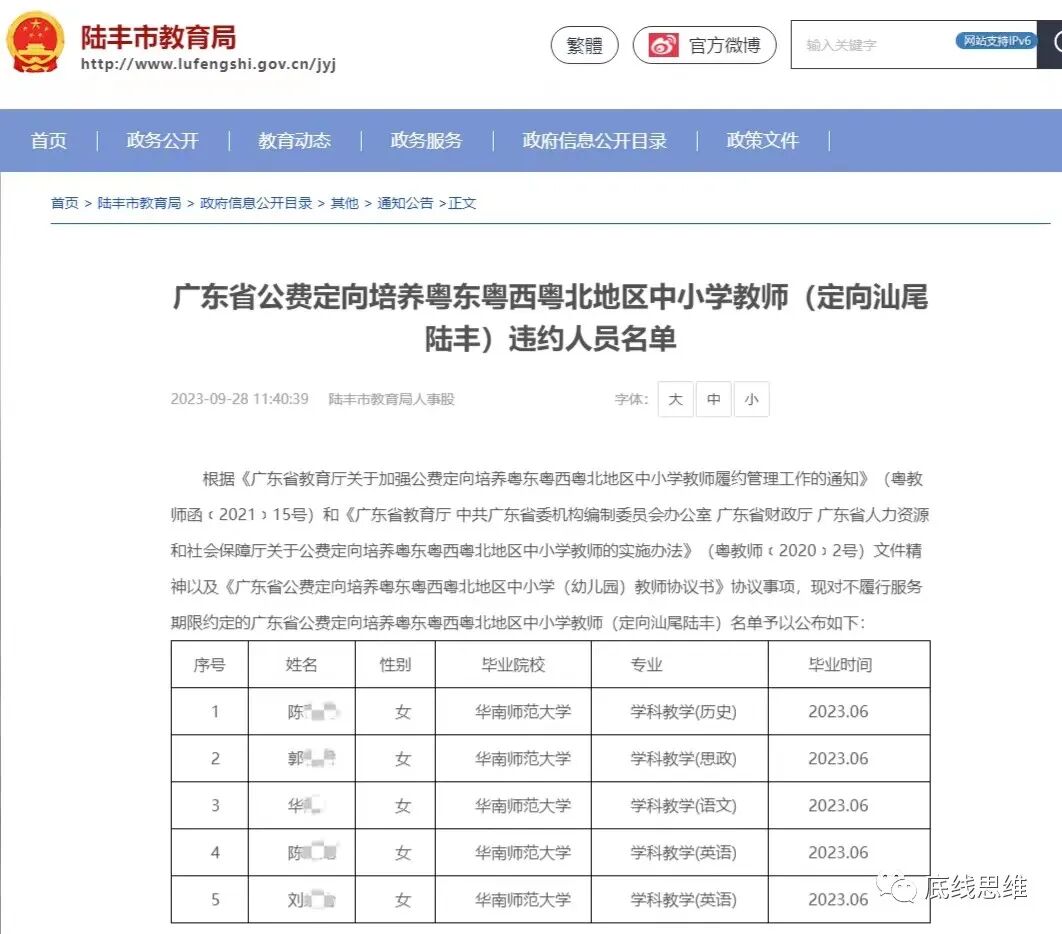1062x934 pixels.
Task: Click the 毕业时间 column header
Action: (849, 664)
